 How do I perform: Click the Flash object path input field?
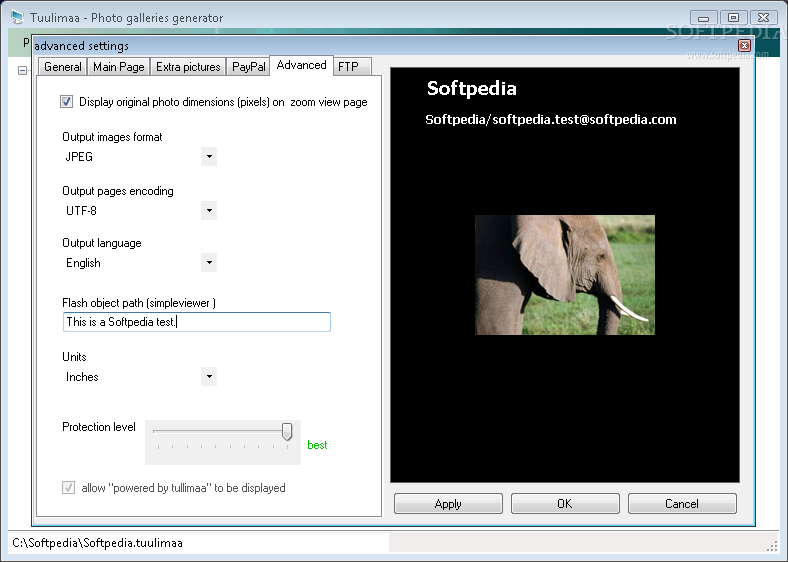(x=197, y=322)
